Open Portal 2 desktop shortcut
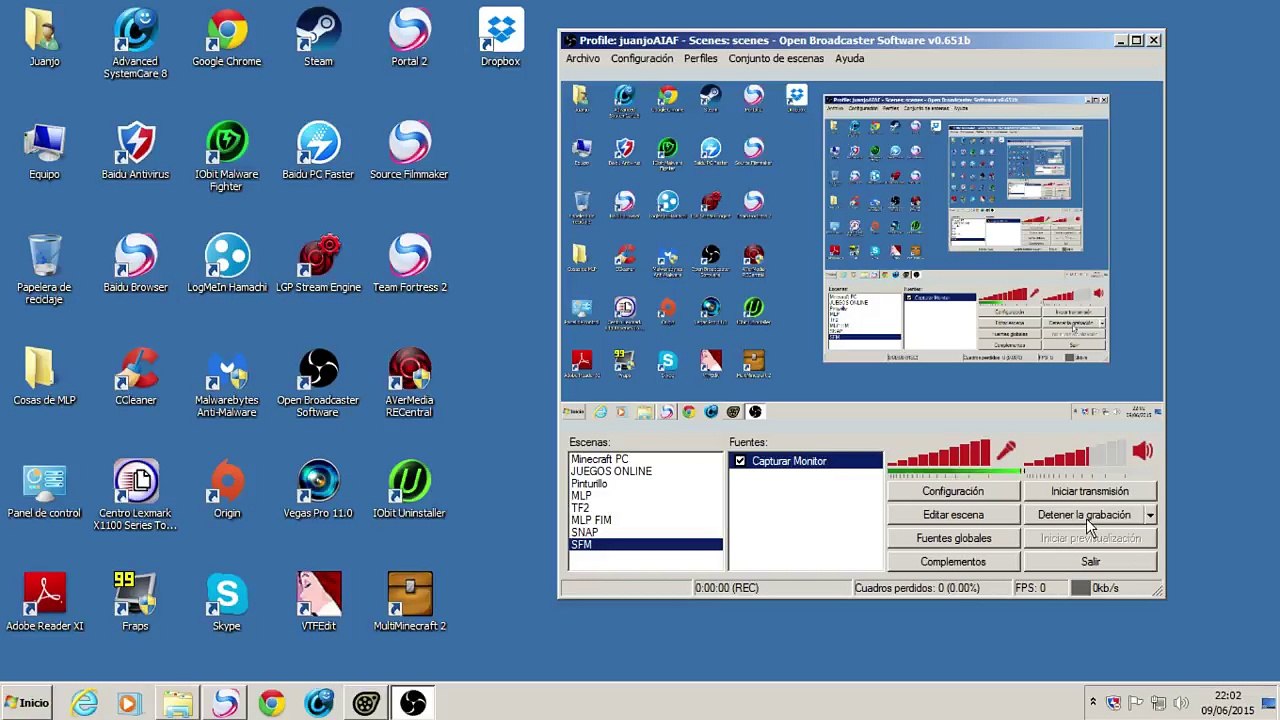Screen dimensions: 1280x720 [x=409, y=38]
